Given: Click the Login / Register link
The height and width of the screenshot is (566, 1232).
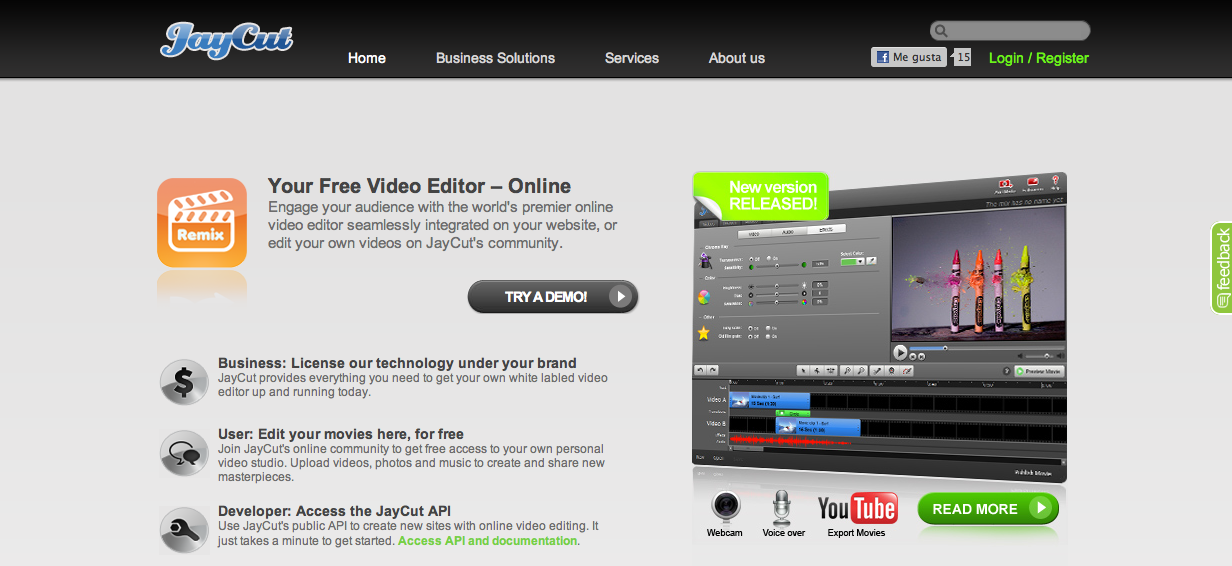Looking at the screenshot, I should [1039, 58].
